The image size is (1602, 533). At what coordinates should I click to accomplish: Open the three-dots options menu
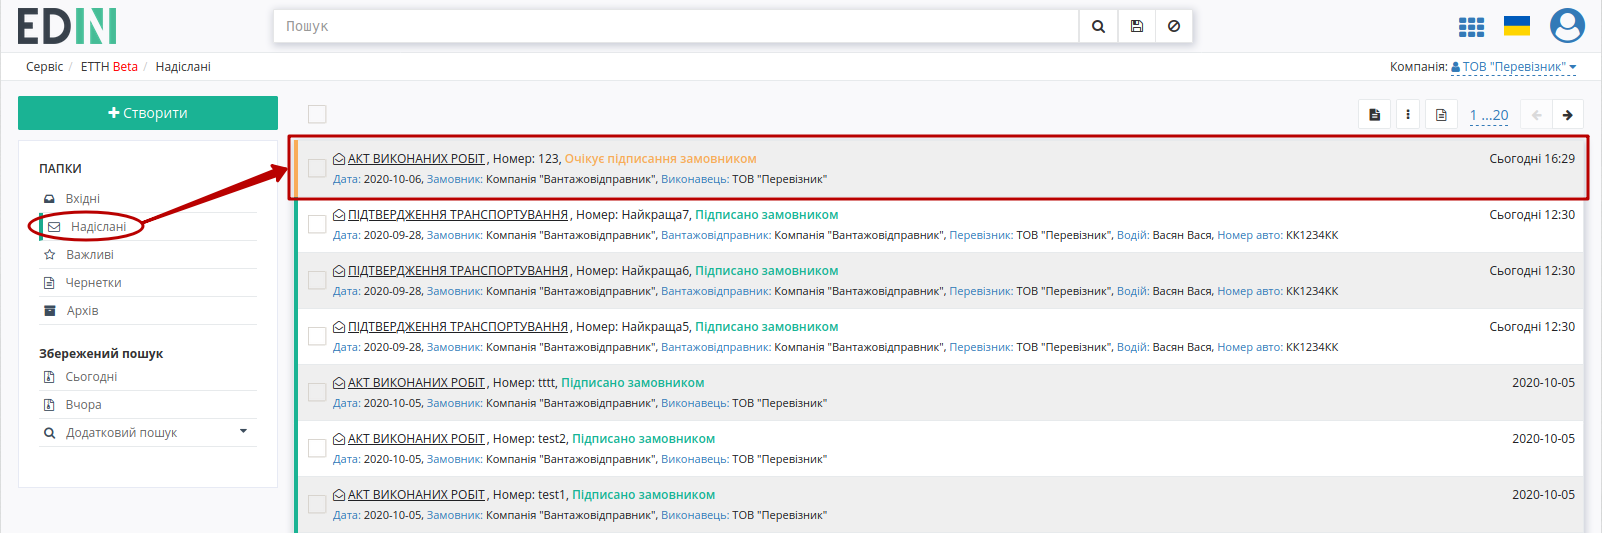click(x=1408, y=115)
